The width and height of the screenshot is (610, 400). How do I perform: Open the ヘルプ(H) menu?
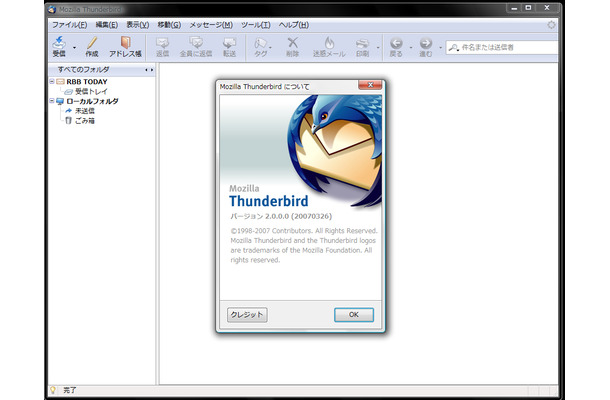[x=294, y=25]
